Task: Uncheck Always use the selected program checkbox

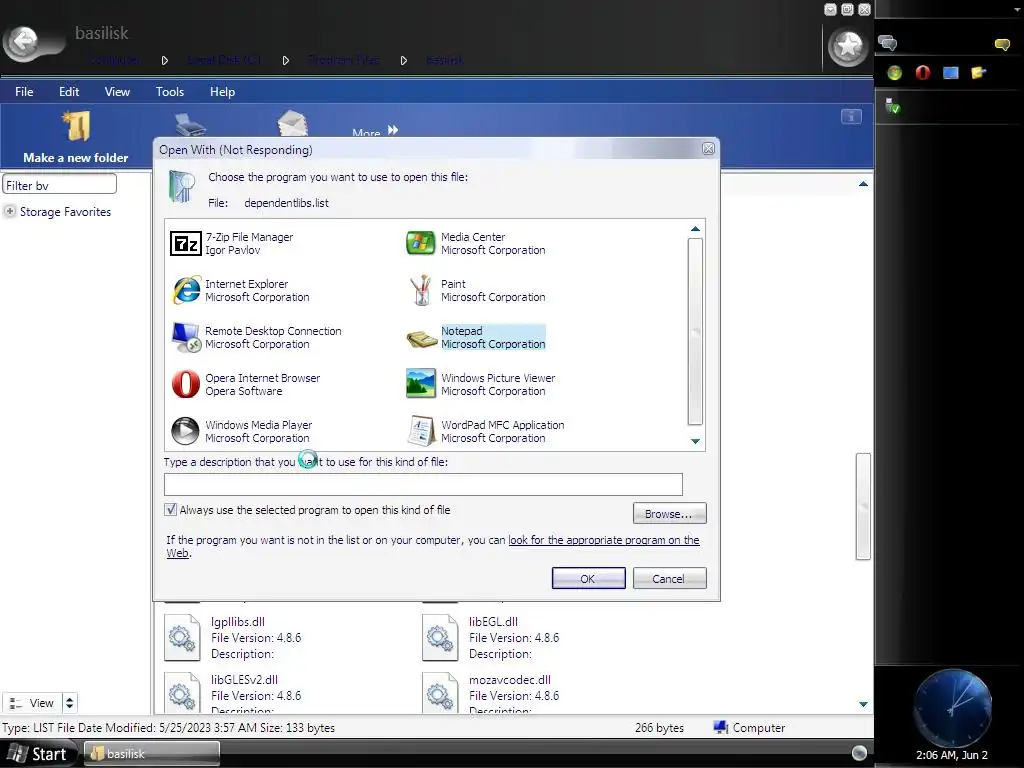Action: 170,509
